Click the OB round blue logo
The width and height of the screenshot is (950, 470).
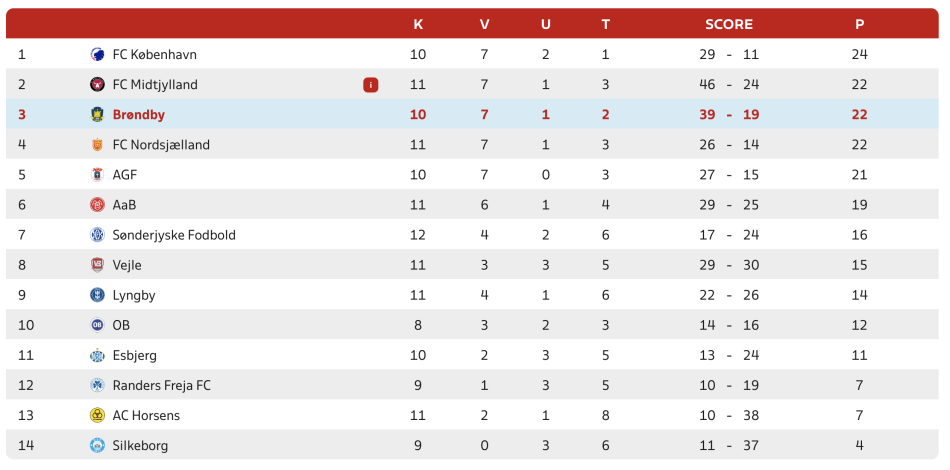point(98,325)
